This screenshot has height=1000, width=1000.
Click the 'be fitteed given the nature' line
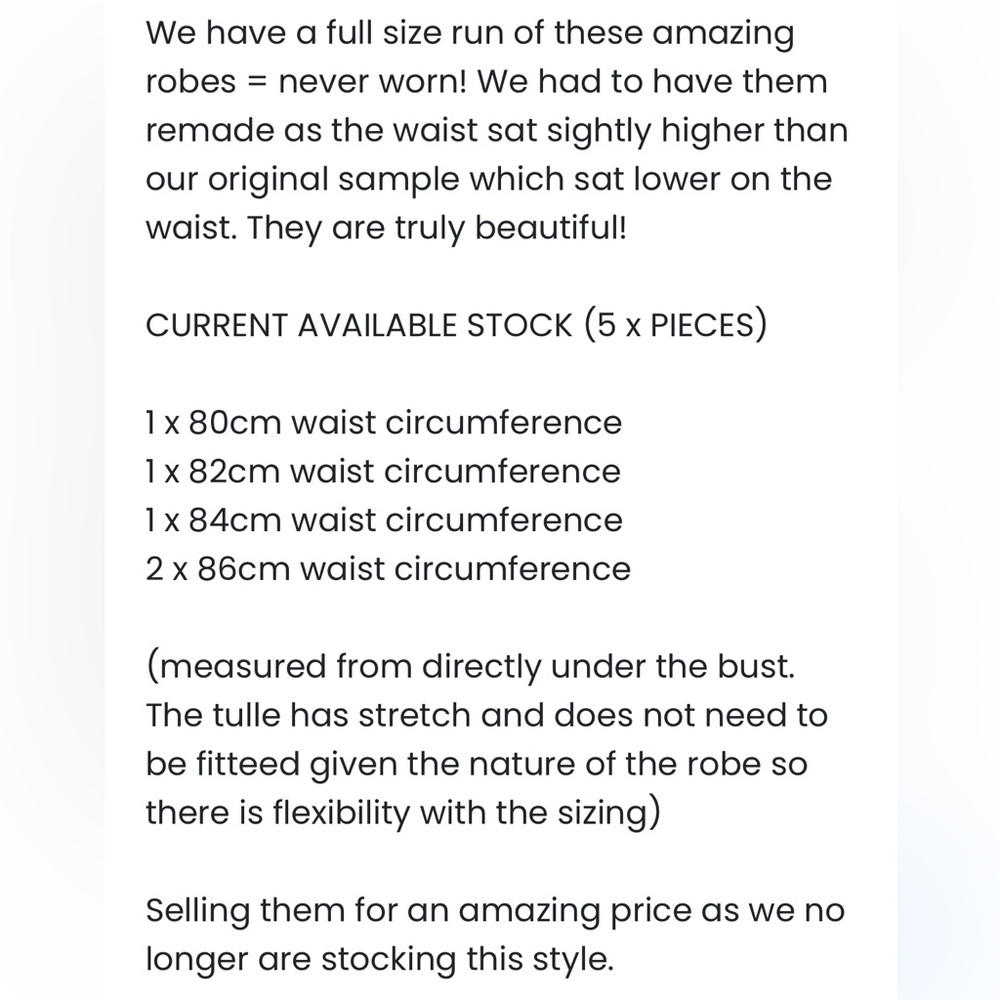(x=476, y=764)
